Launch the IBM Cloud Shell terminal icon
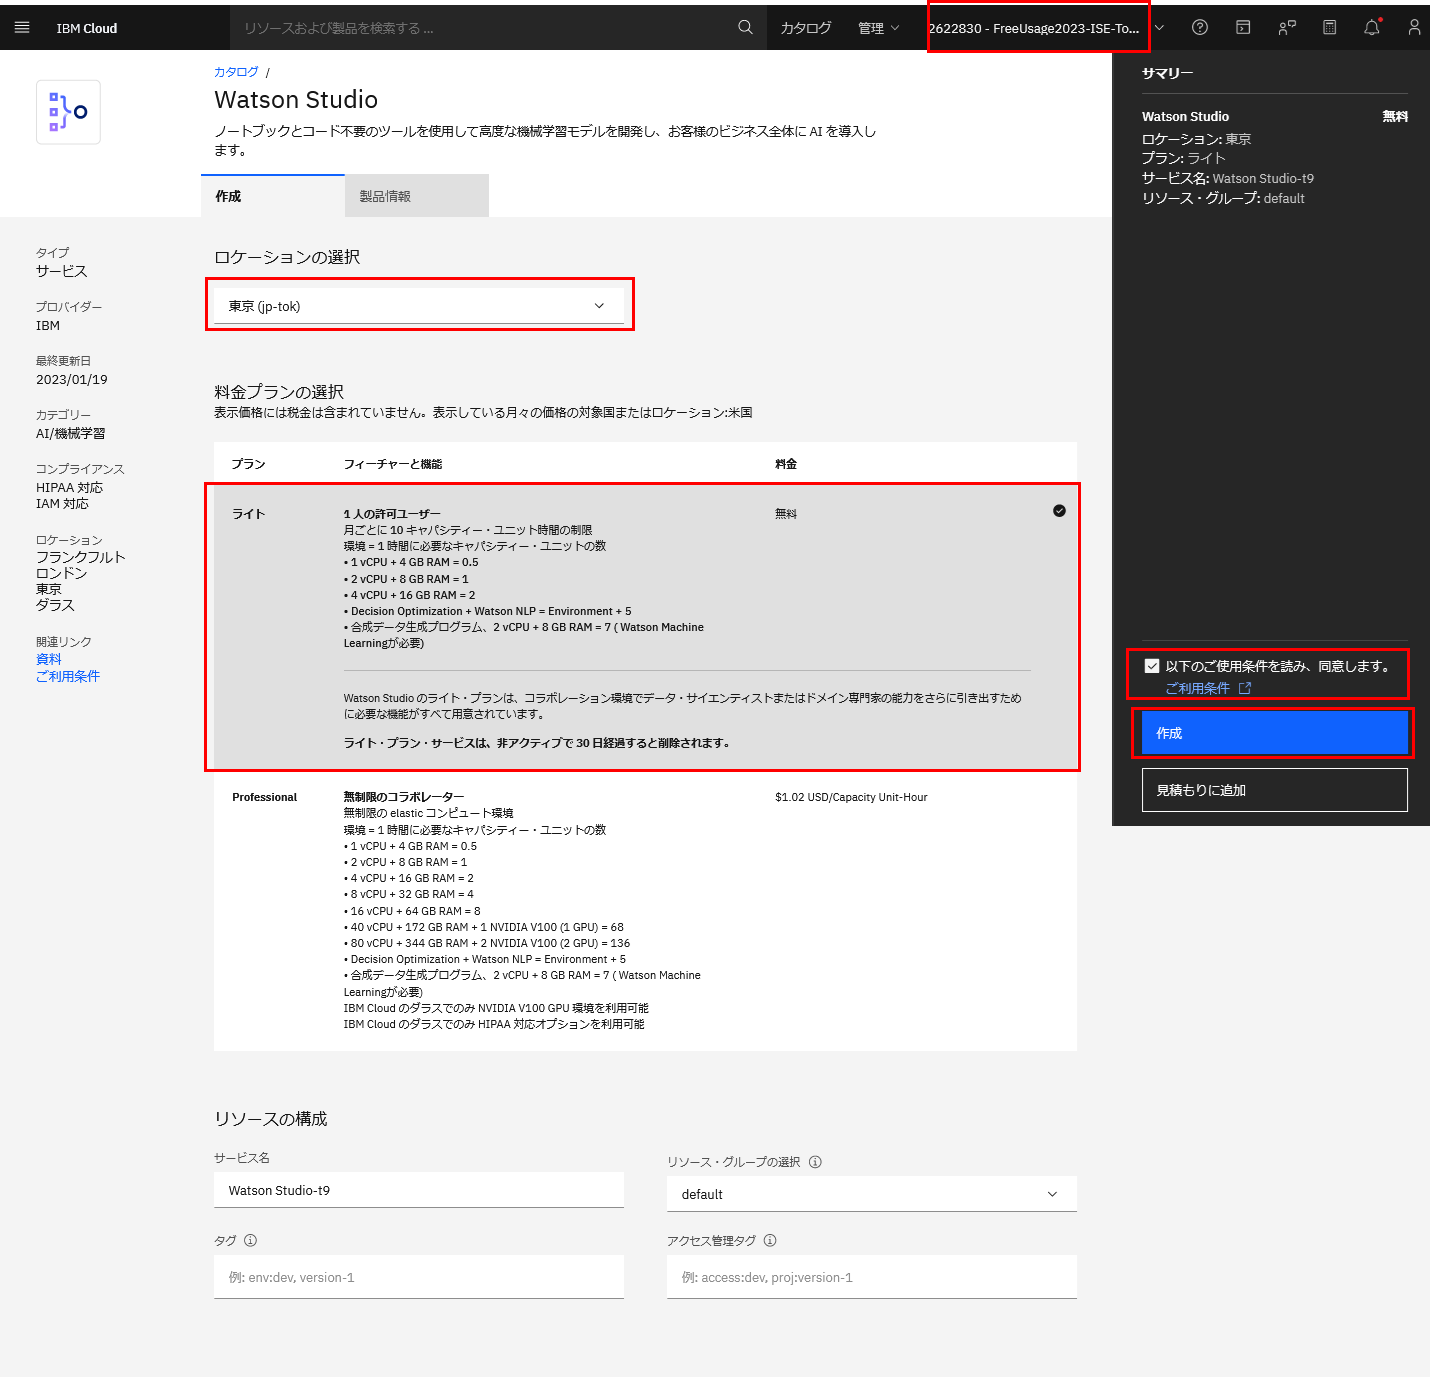1430x1377 pixels. (x=1242, y=27)
